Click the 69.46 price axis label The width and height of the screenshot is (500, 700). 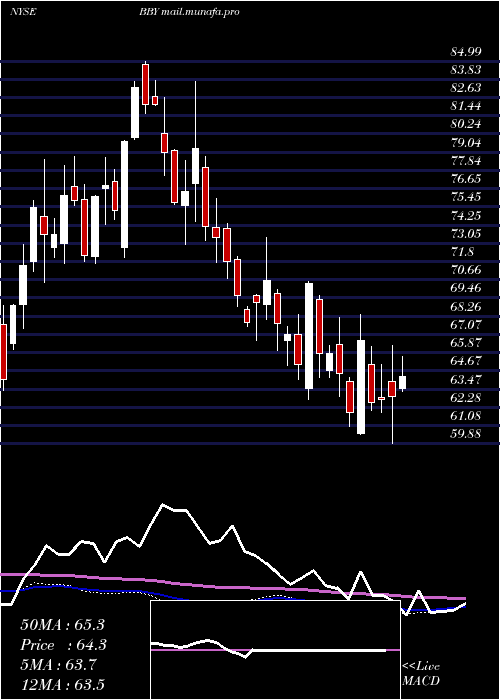click(466, 288)
